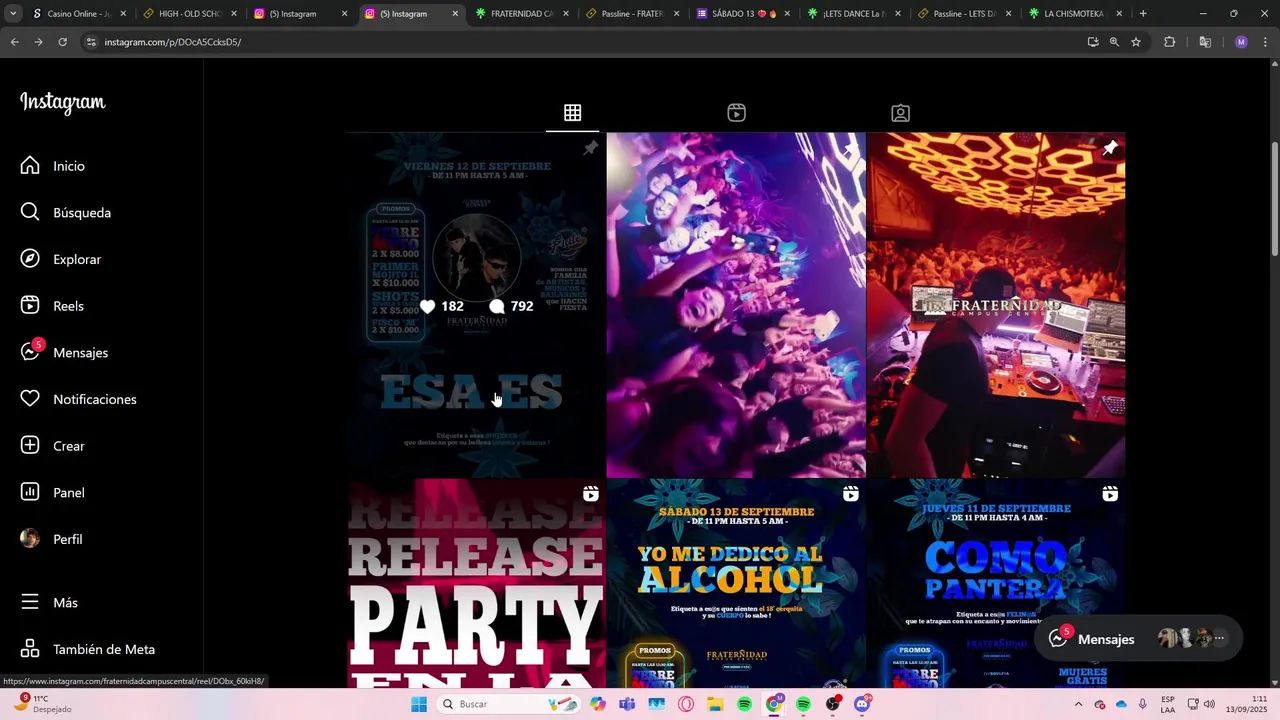Open the volume control in system tray
Viewport: 1280px width, 720px height.
(1209, 704)
